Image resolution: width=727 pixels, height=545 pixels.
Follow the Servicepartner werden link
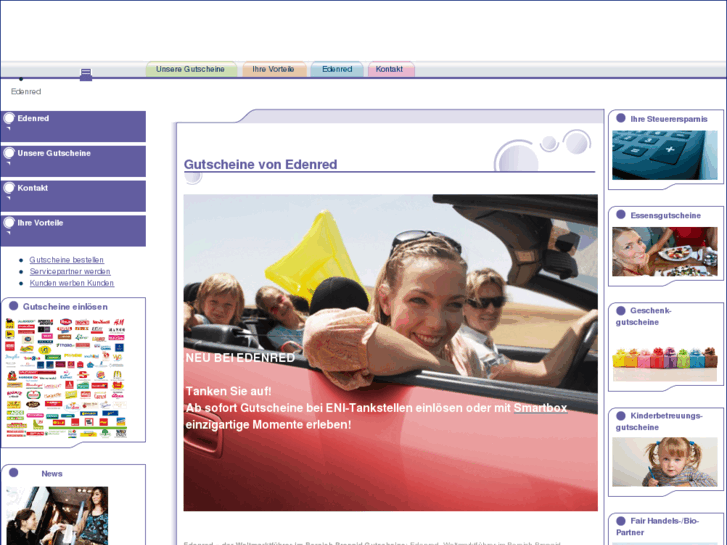click(70, 271)
